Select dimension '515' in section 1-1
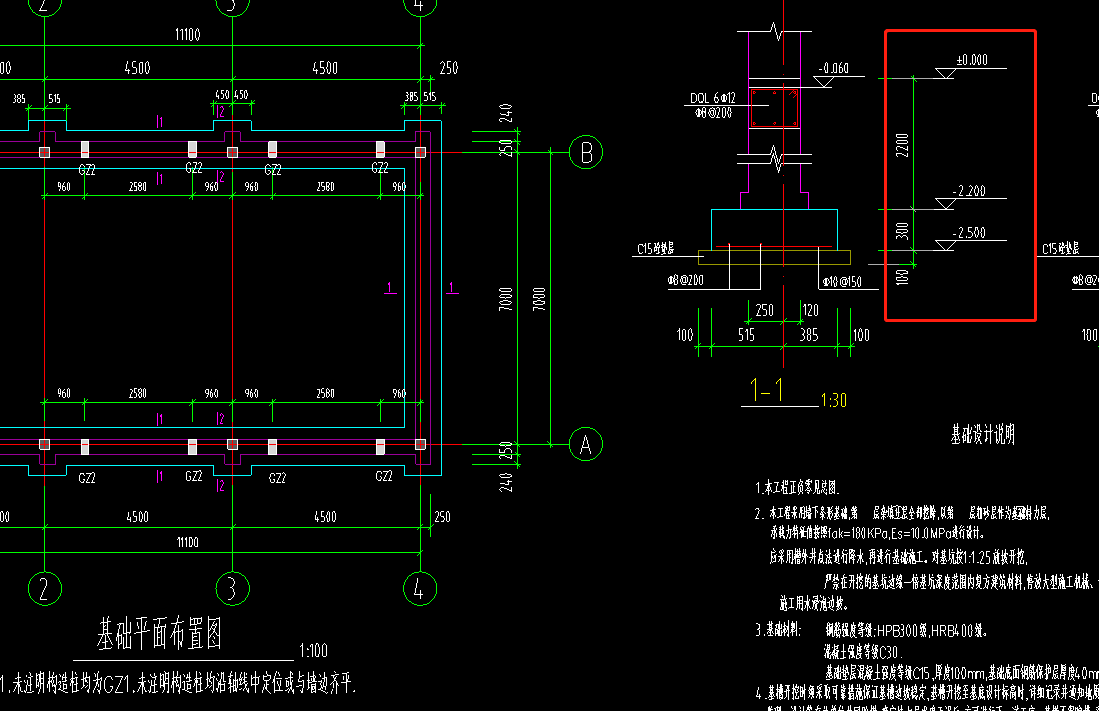1099x711 pixels. pos(746,335)
